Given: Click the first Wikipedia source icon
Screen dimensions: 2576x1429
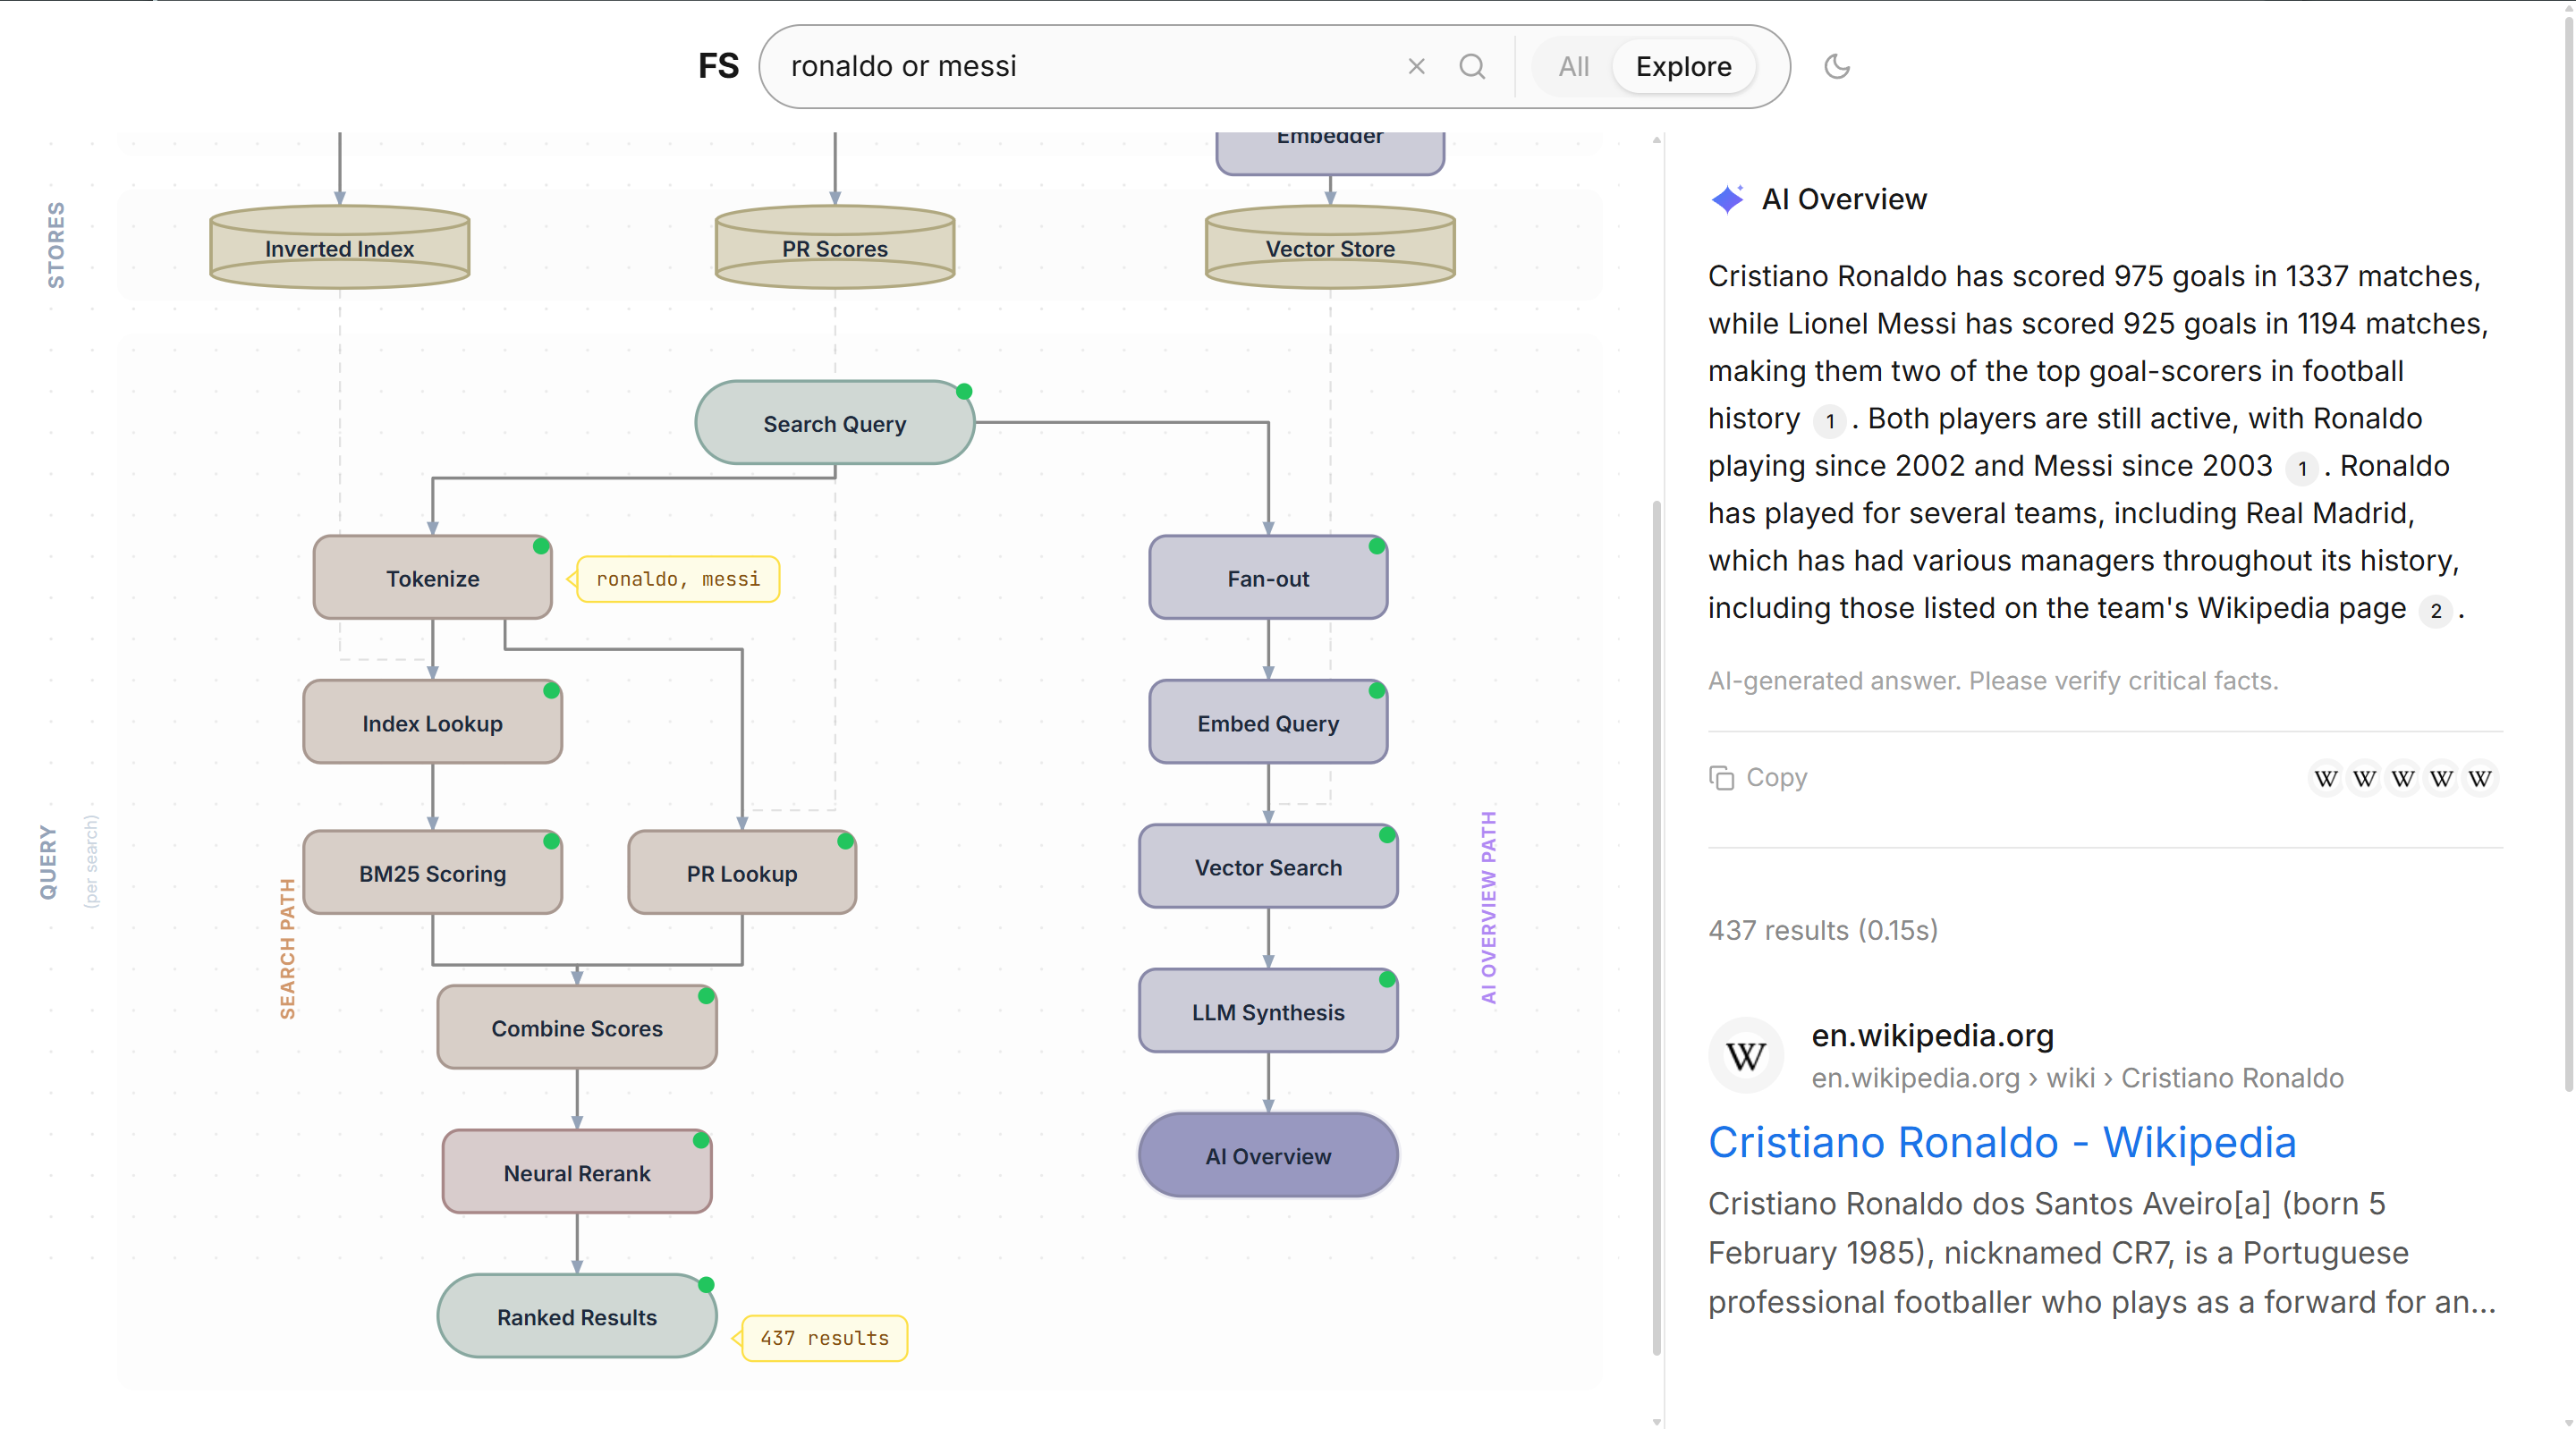Looking at the screenshot, I should click(x=2326, y=778).
